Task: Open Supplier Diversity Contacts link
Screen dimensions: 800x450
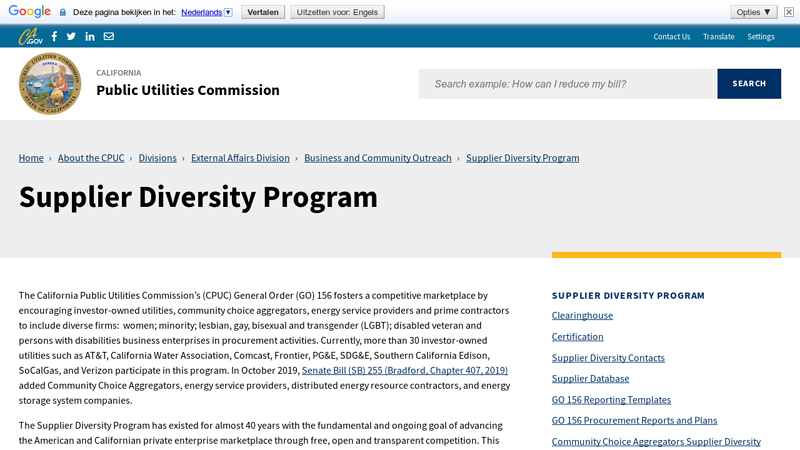Action: click(x=608, y=358)
